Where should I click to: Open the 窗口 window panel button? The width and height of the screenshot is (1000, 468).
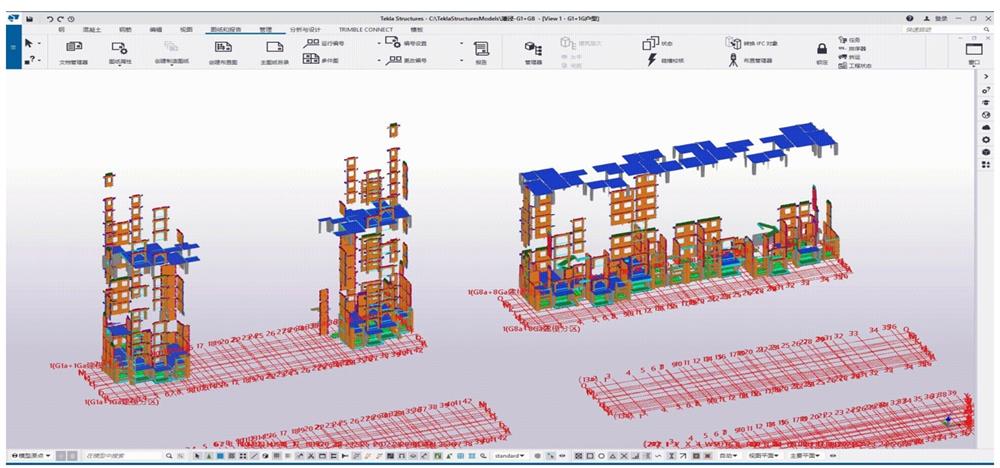pos(973,52)
